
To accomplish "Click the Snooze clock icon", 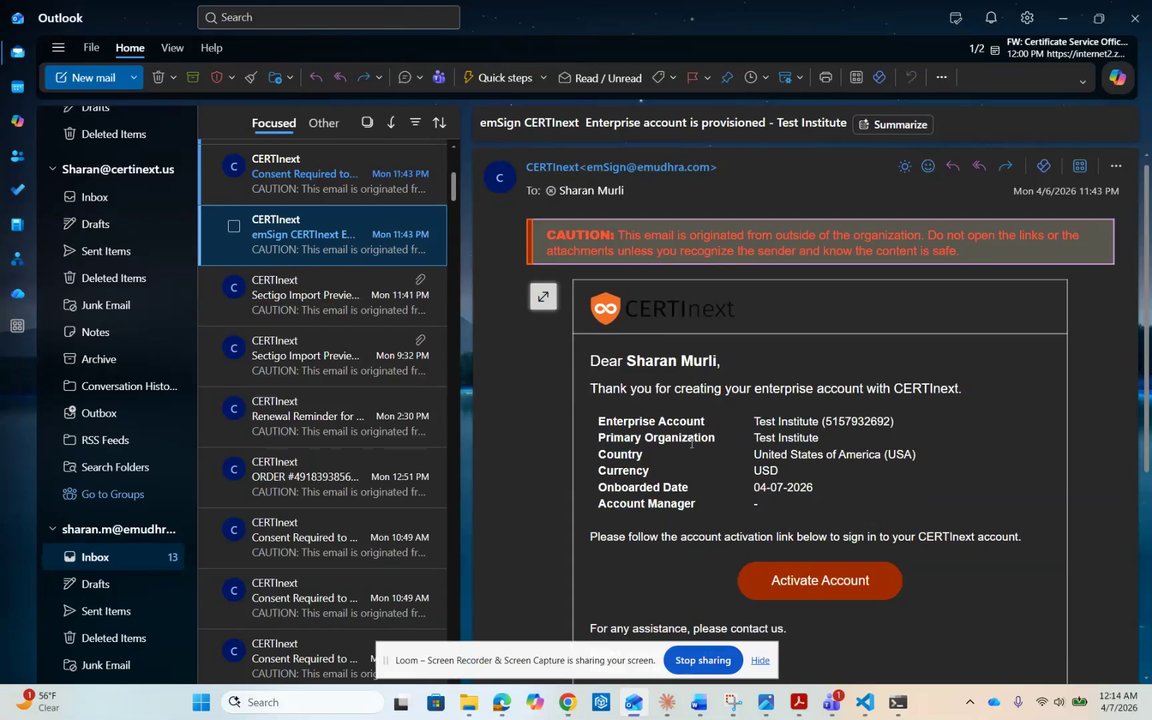I will tap(751, 77).
